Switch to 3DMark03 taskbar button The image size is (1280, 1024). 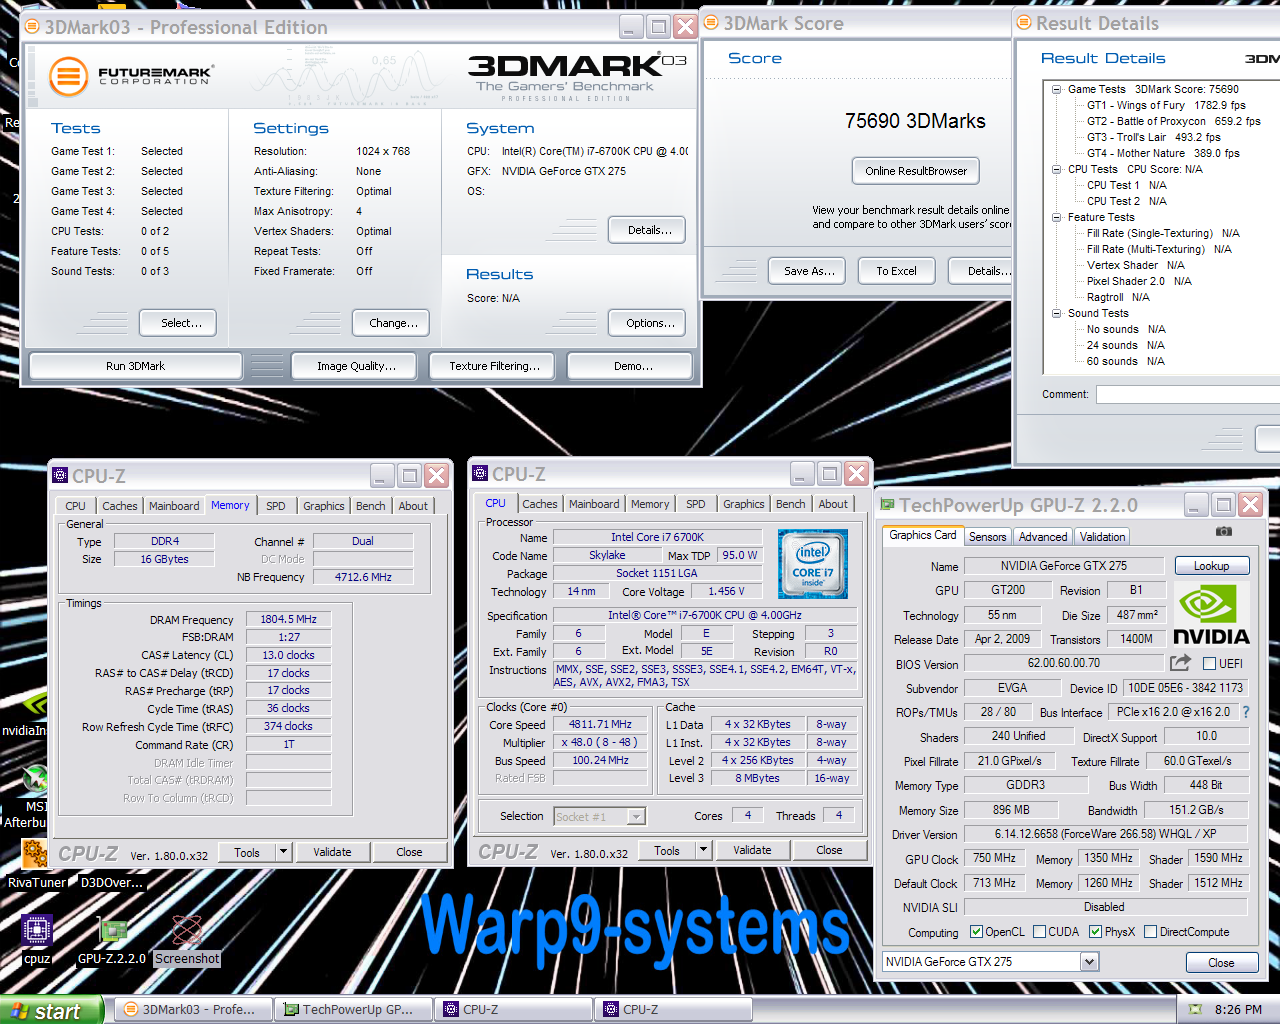pos(192,1010)
